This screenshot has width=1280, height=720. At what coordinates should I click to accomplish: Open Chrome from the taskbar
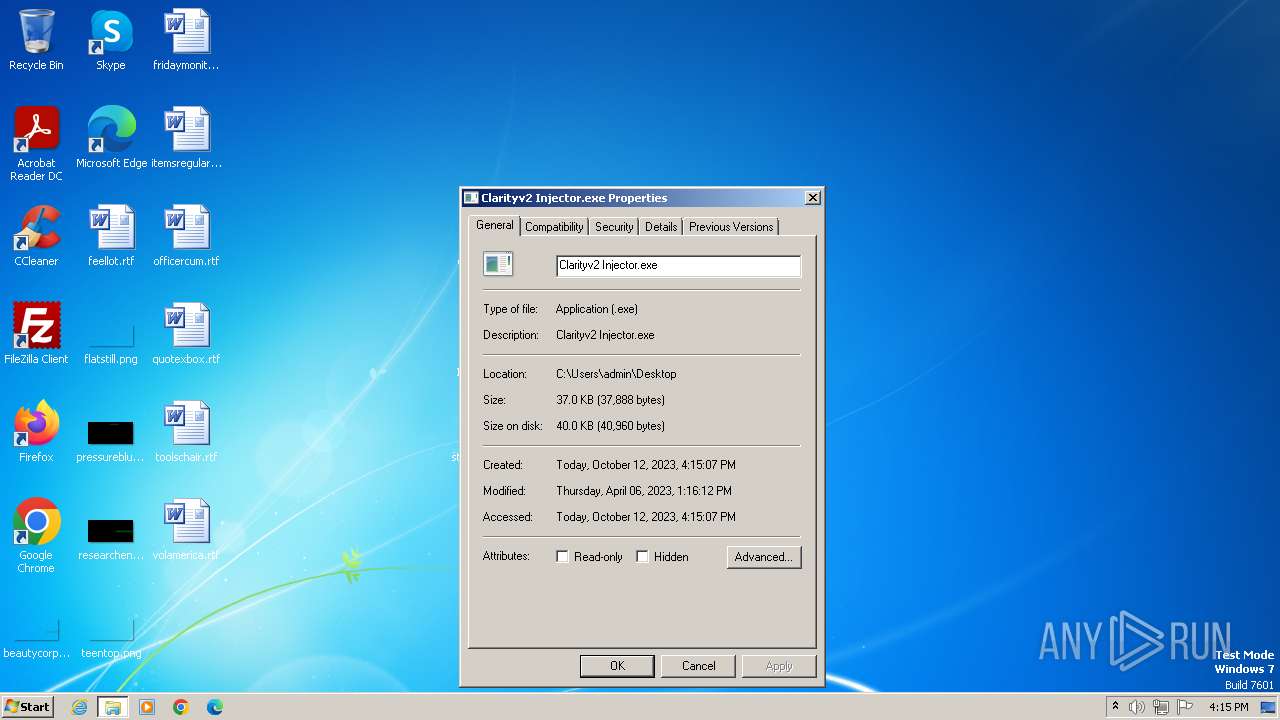tap(181, 707)
